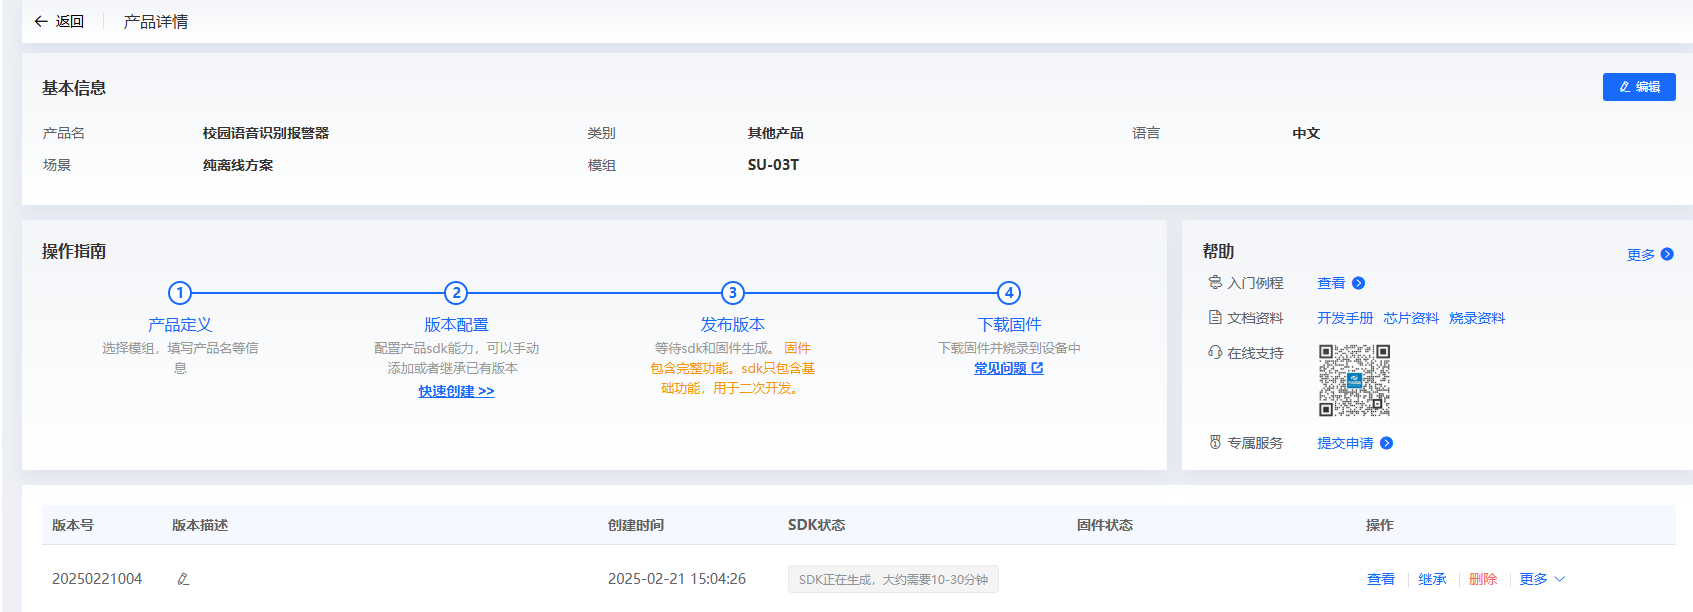Click 提交申请 for 专属服务
Screen dimensions: 1693x612
tap(1354, 443)
